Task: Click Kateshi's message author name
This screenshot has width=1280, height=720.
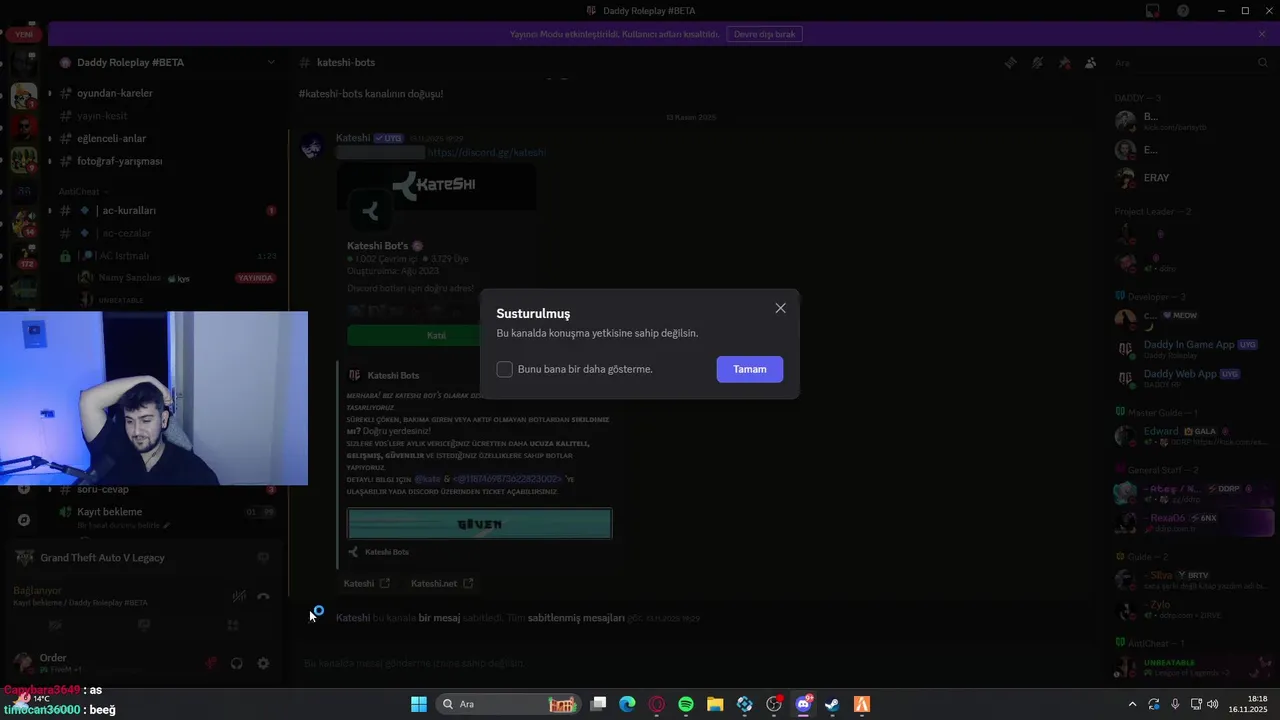Action: pos(353,138)
